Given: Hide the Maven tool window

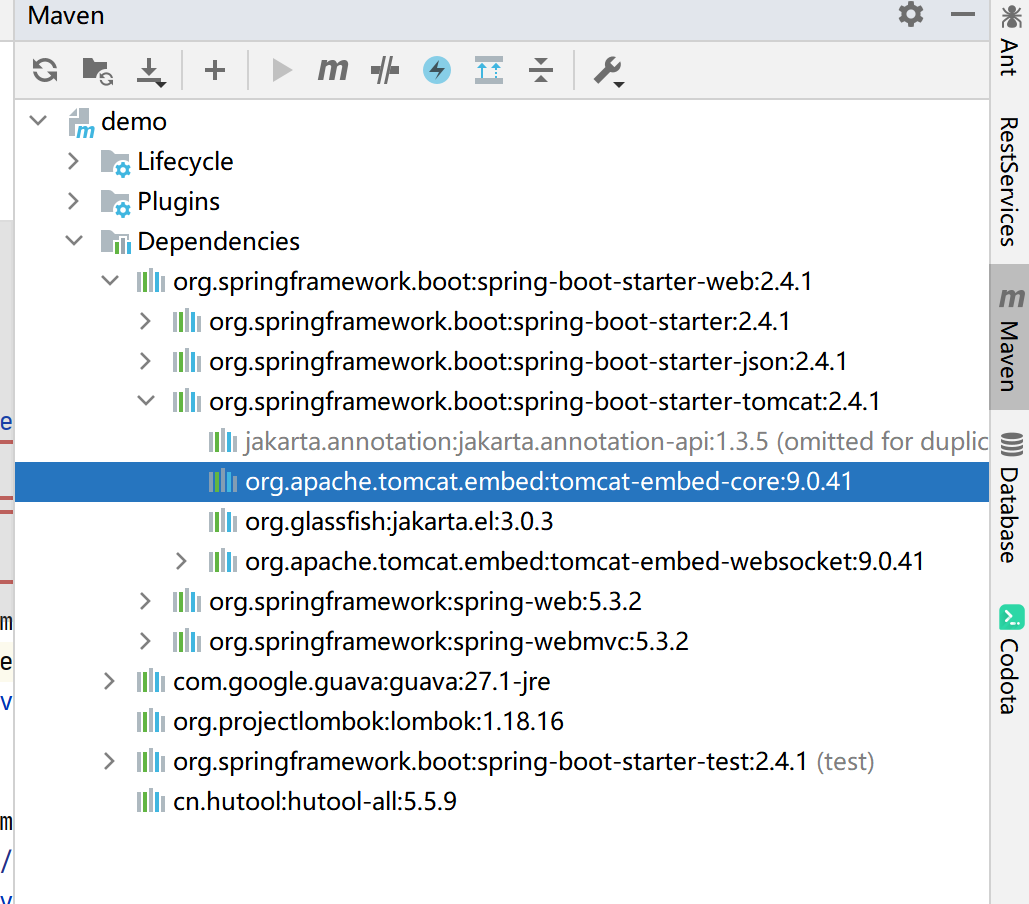Looking at the screenshot, I should click(963, 14).
